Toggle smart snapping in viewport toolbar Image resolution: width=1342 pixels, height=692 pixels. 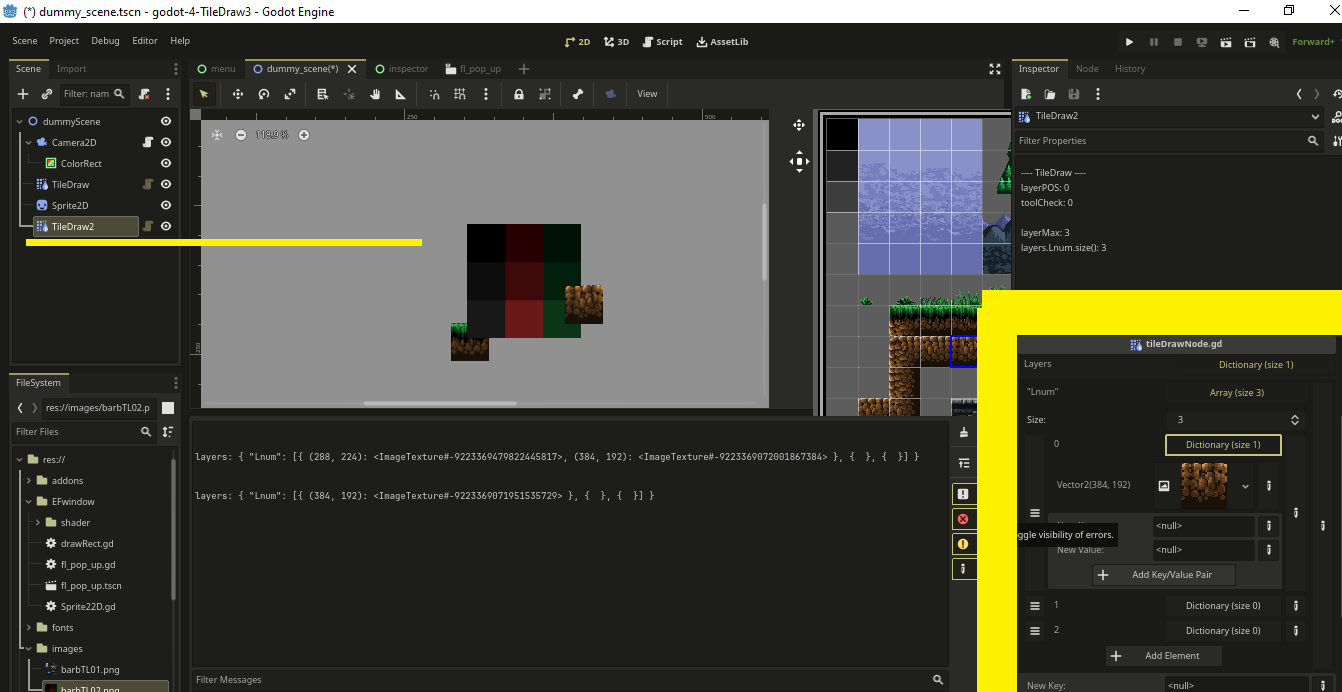coord(434,94)
